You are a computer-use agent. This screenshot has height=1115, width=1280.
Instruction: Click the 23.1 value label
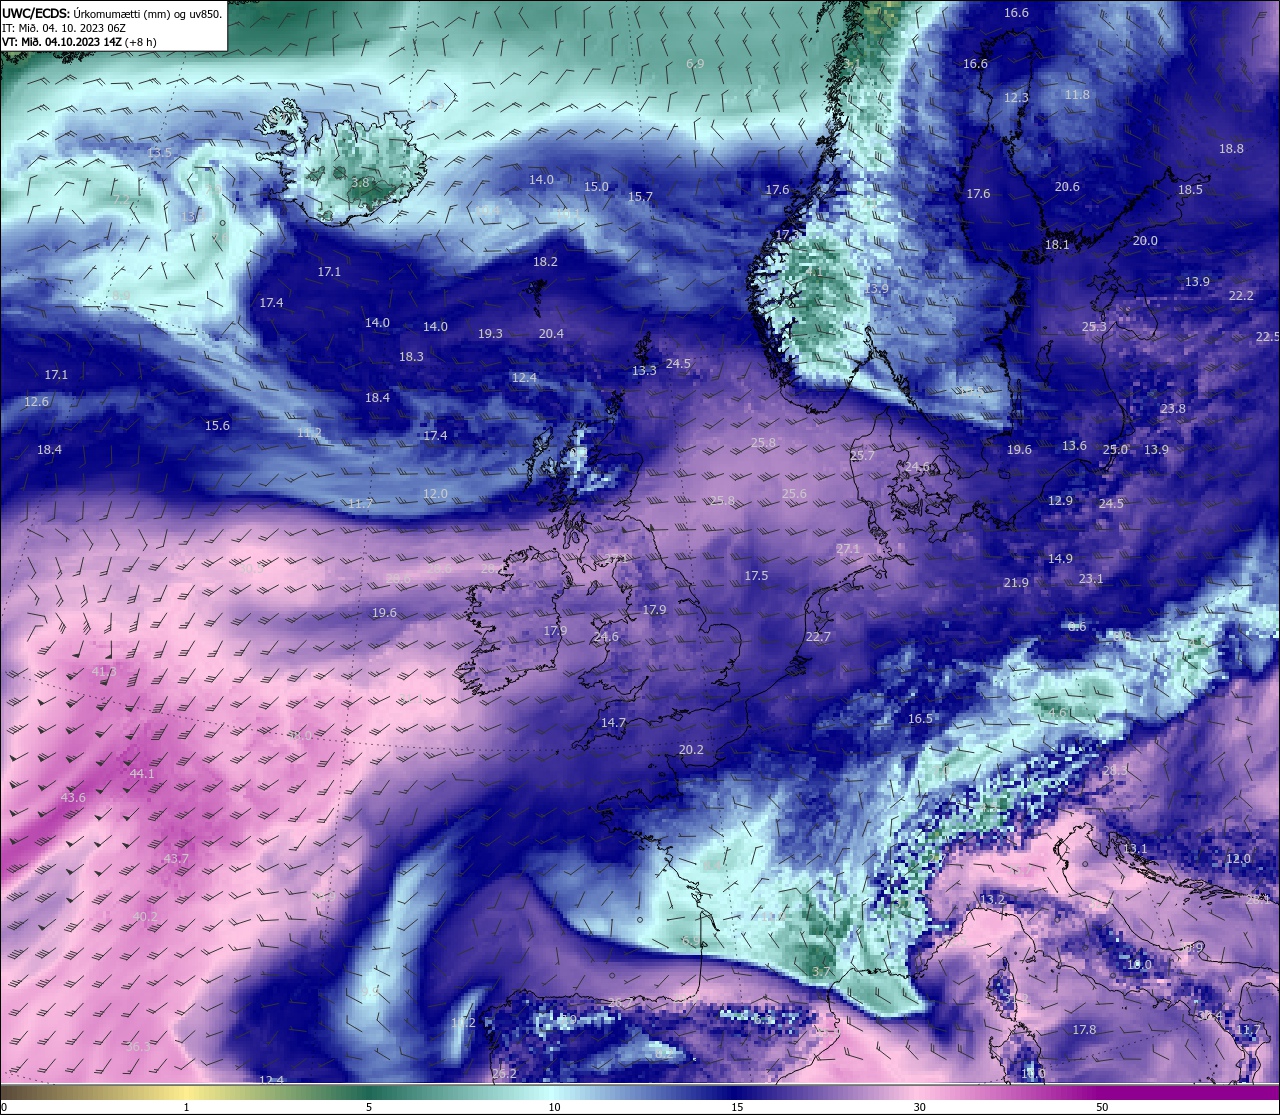click(1091, 579)
